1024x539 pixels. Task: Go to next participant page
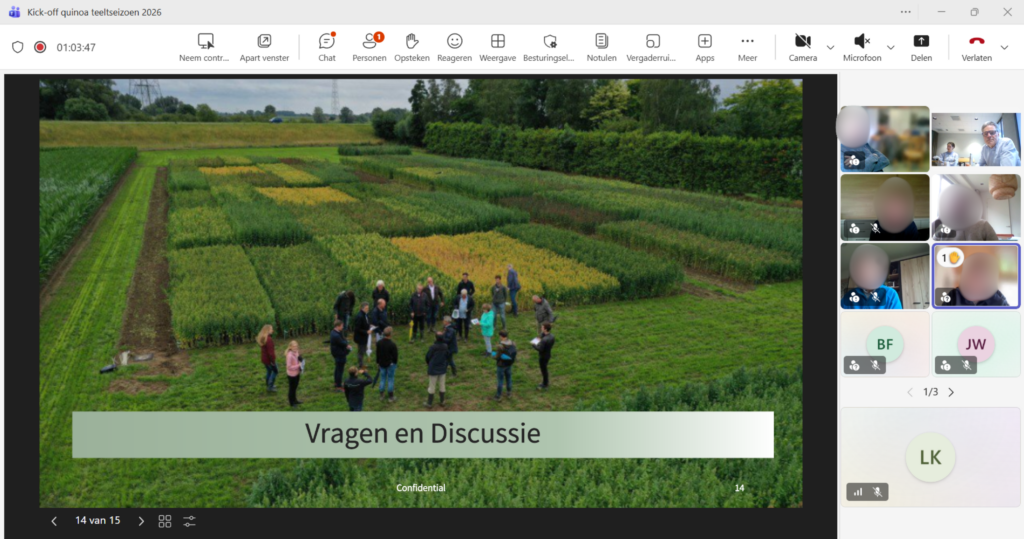951,392
